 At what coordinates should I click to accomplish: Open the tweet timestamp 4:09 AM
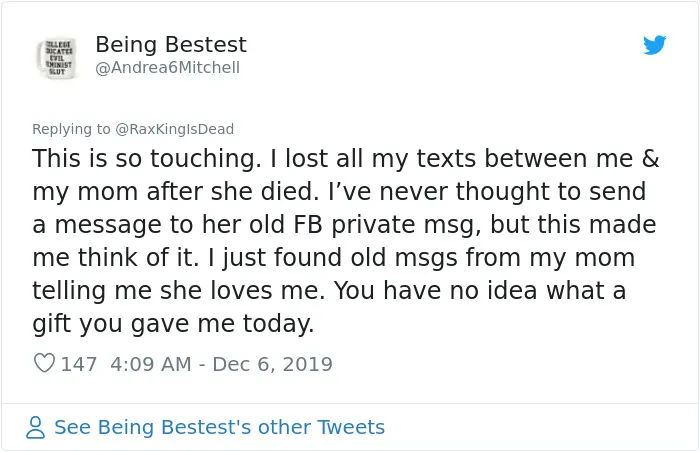point(151,364)
